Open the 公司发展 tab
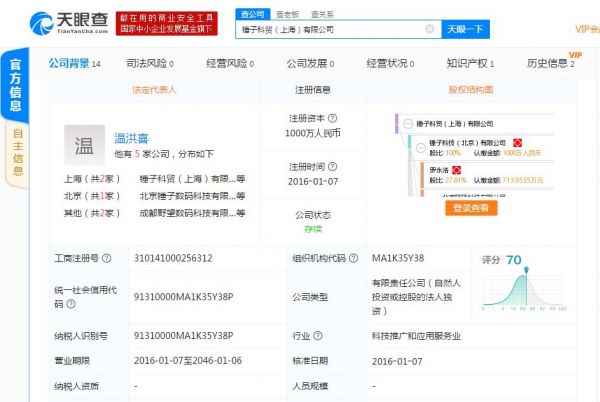The width and height of the screenshot is (600, 402). (x=310, y=63)
